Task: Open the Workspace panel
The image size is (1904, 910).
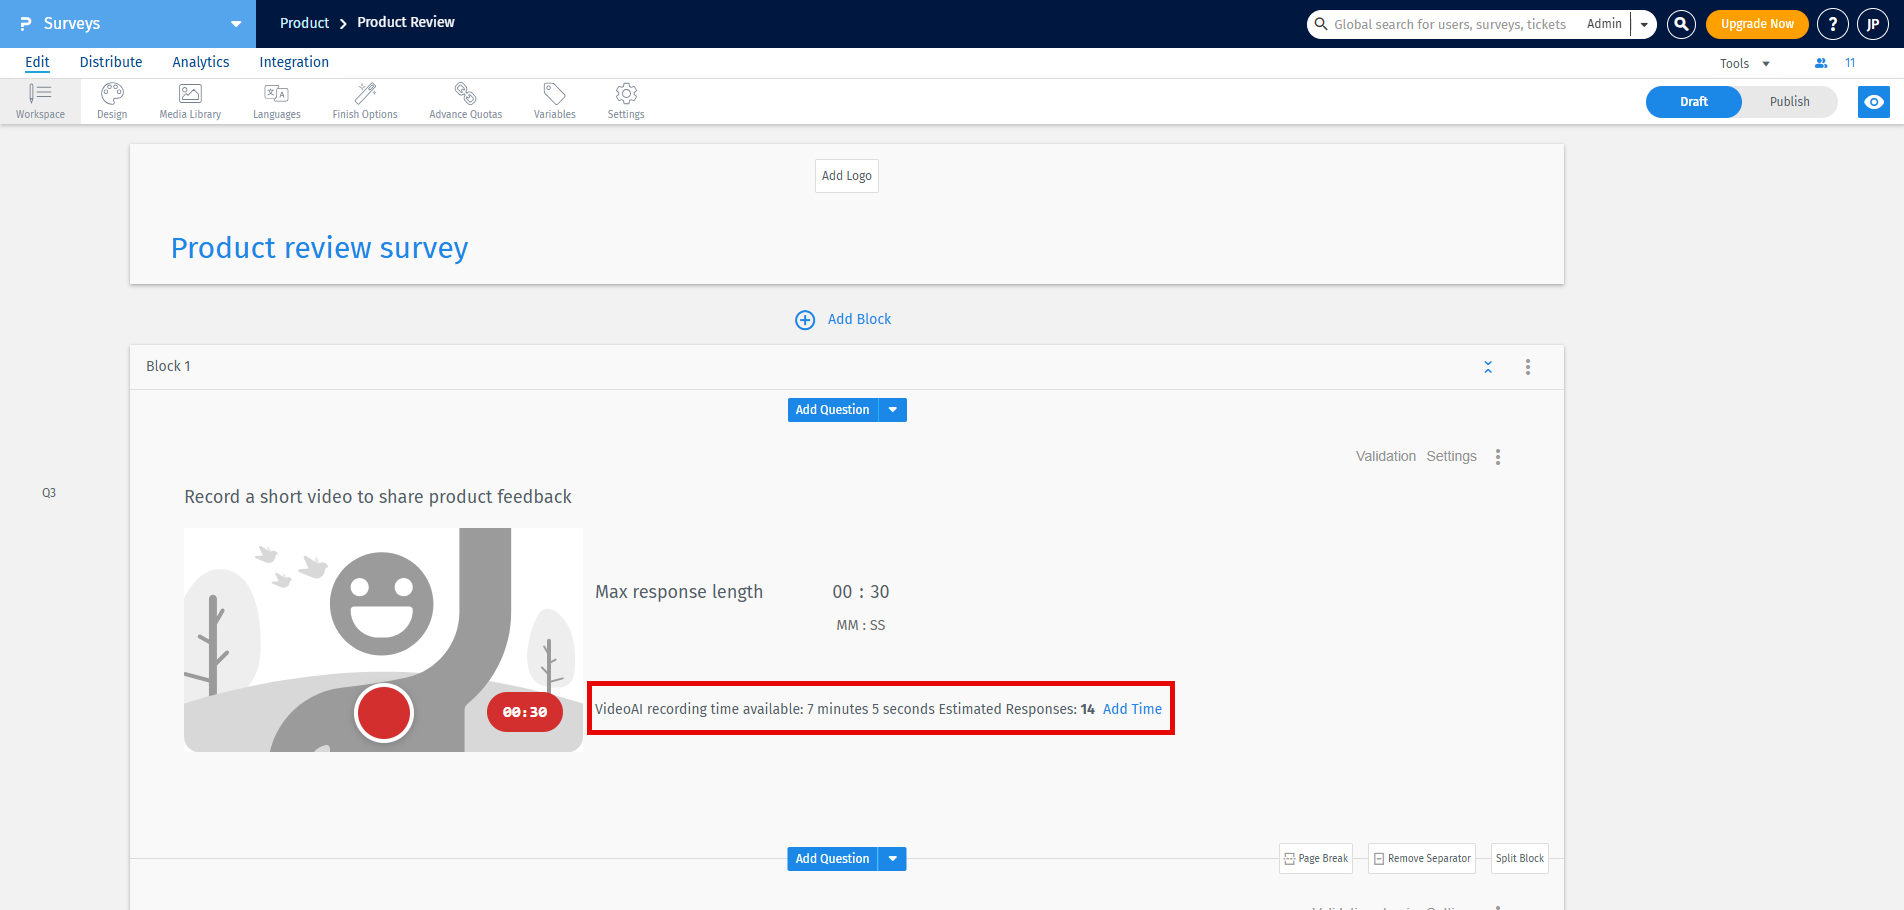Action: pos(40,100)
